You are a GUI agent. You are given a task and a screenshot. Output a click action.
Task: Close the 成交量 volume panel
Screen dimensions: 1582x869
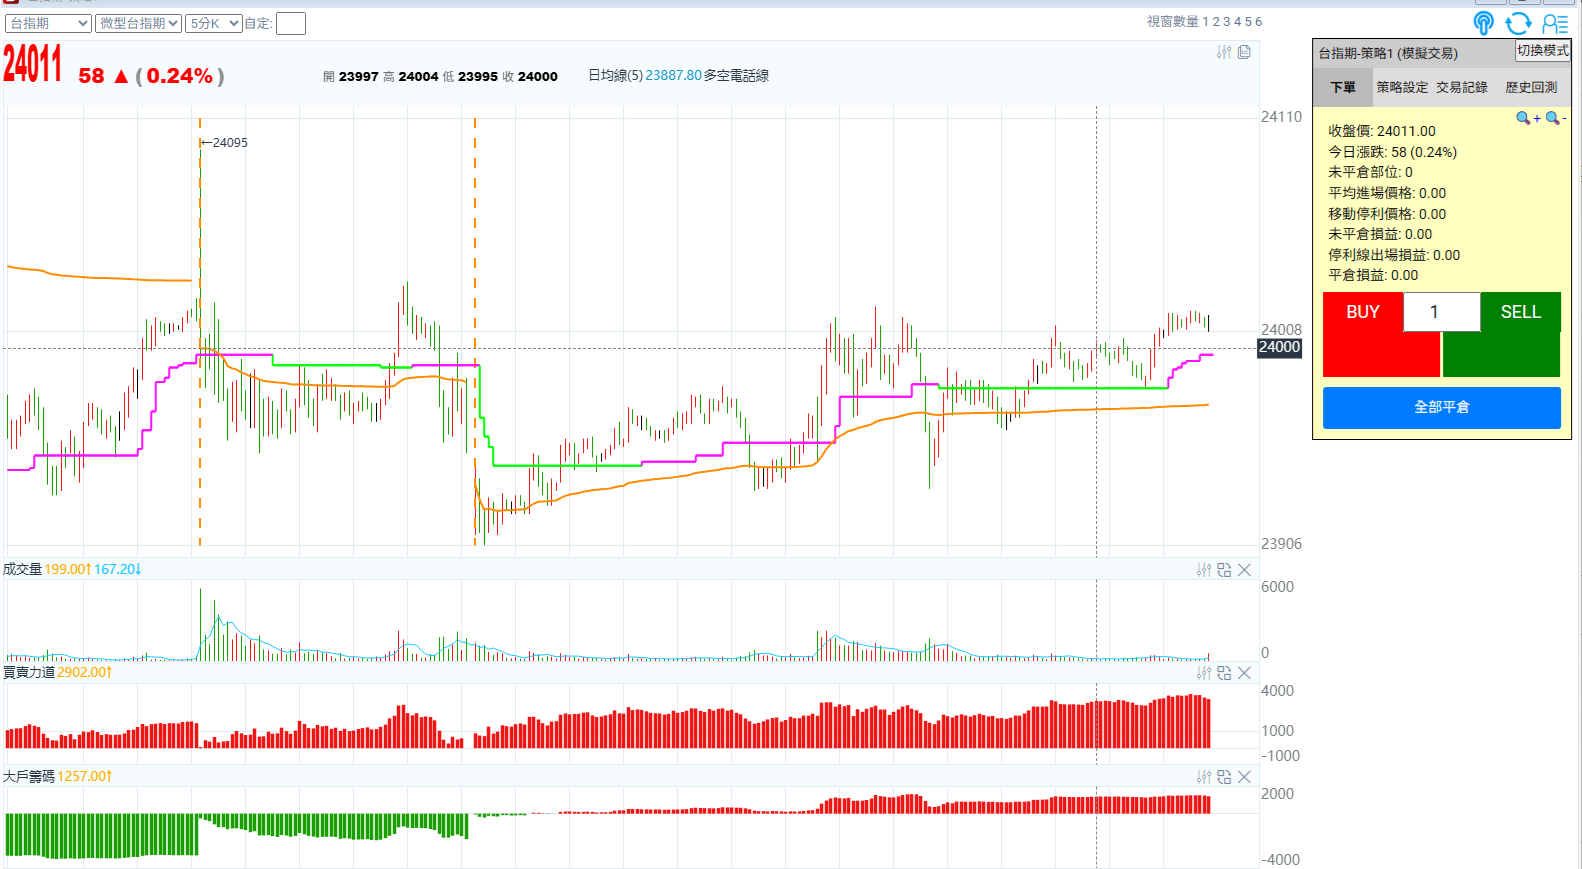point(1244,570)
